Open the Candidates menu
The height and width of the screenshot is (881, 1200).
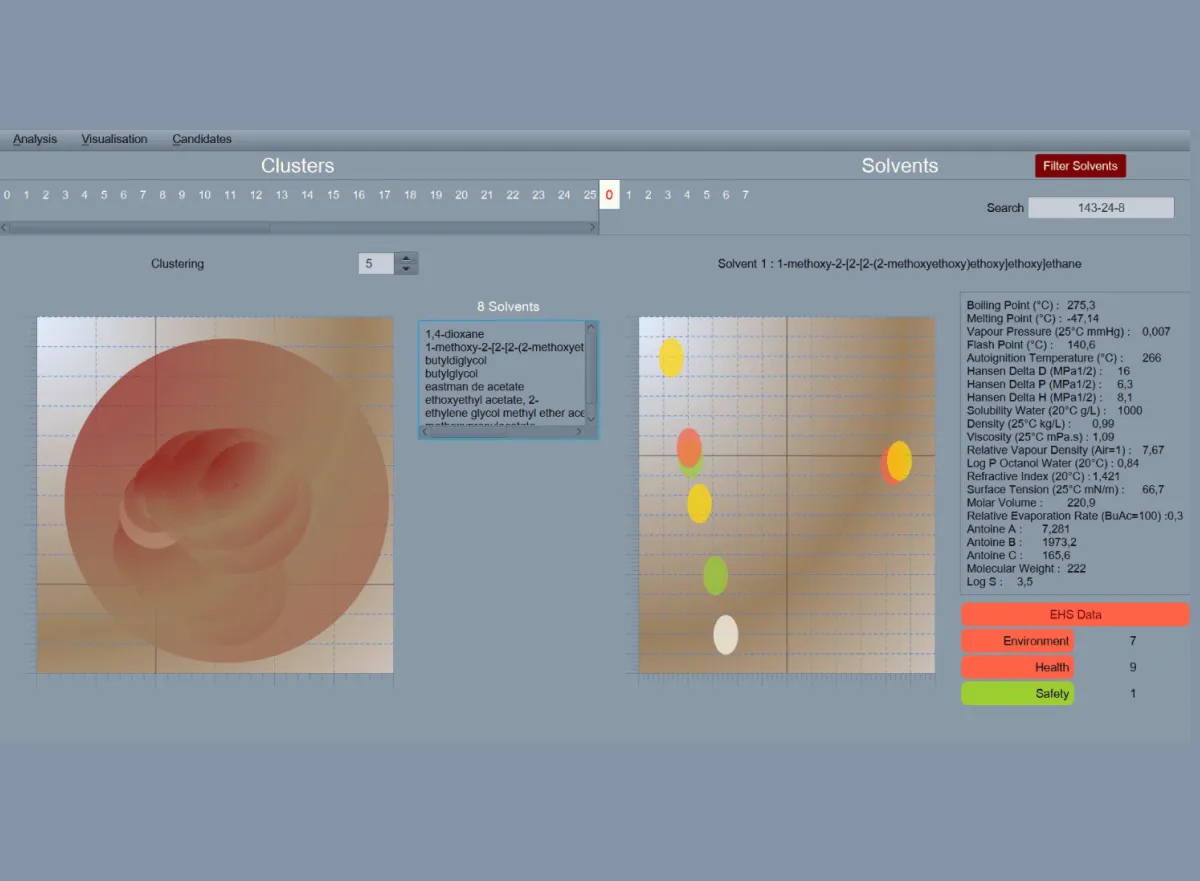tap(201, 139)
